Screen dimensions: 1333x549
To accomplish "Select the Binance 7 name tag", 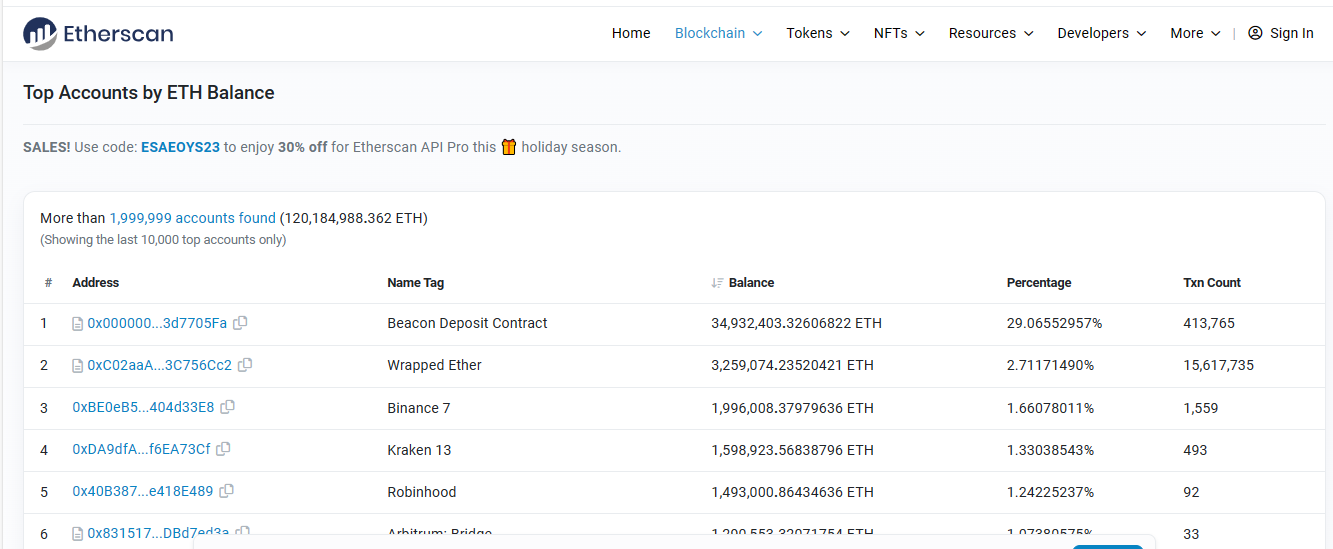I will (x=419, y=407).
